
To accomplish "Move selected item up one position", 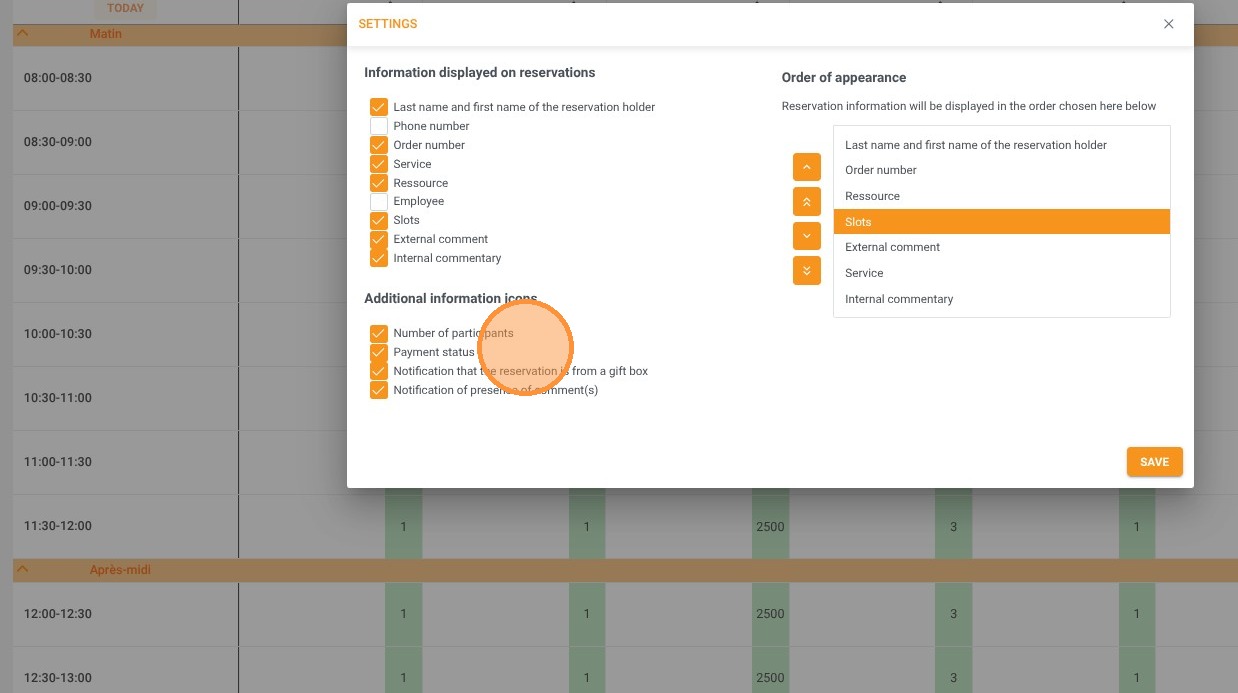I will click(x=806, y=167).
